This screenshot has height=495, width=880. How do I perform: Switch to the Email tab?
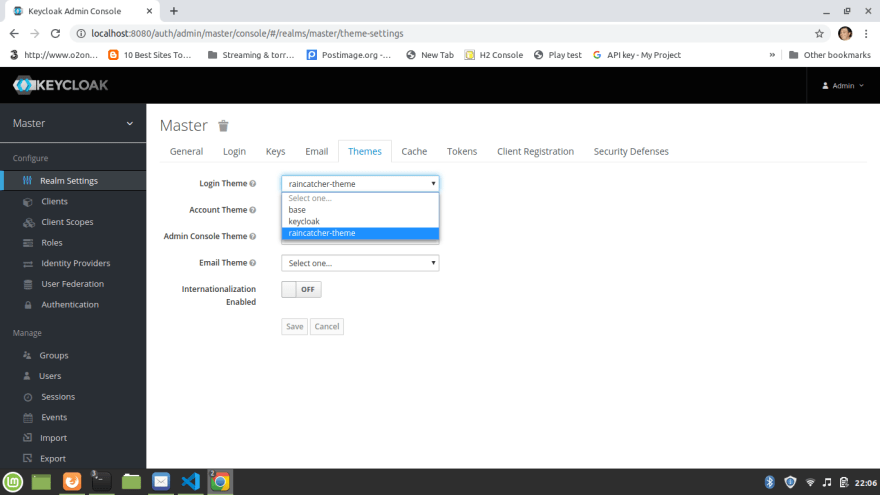[317, 152]
